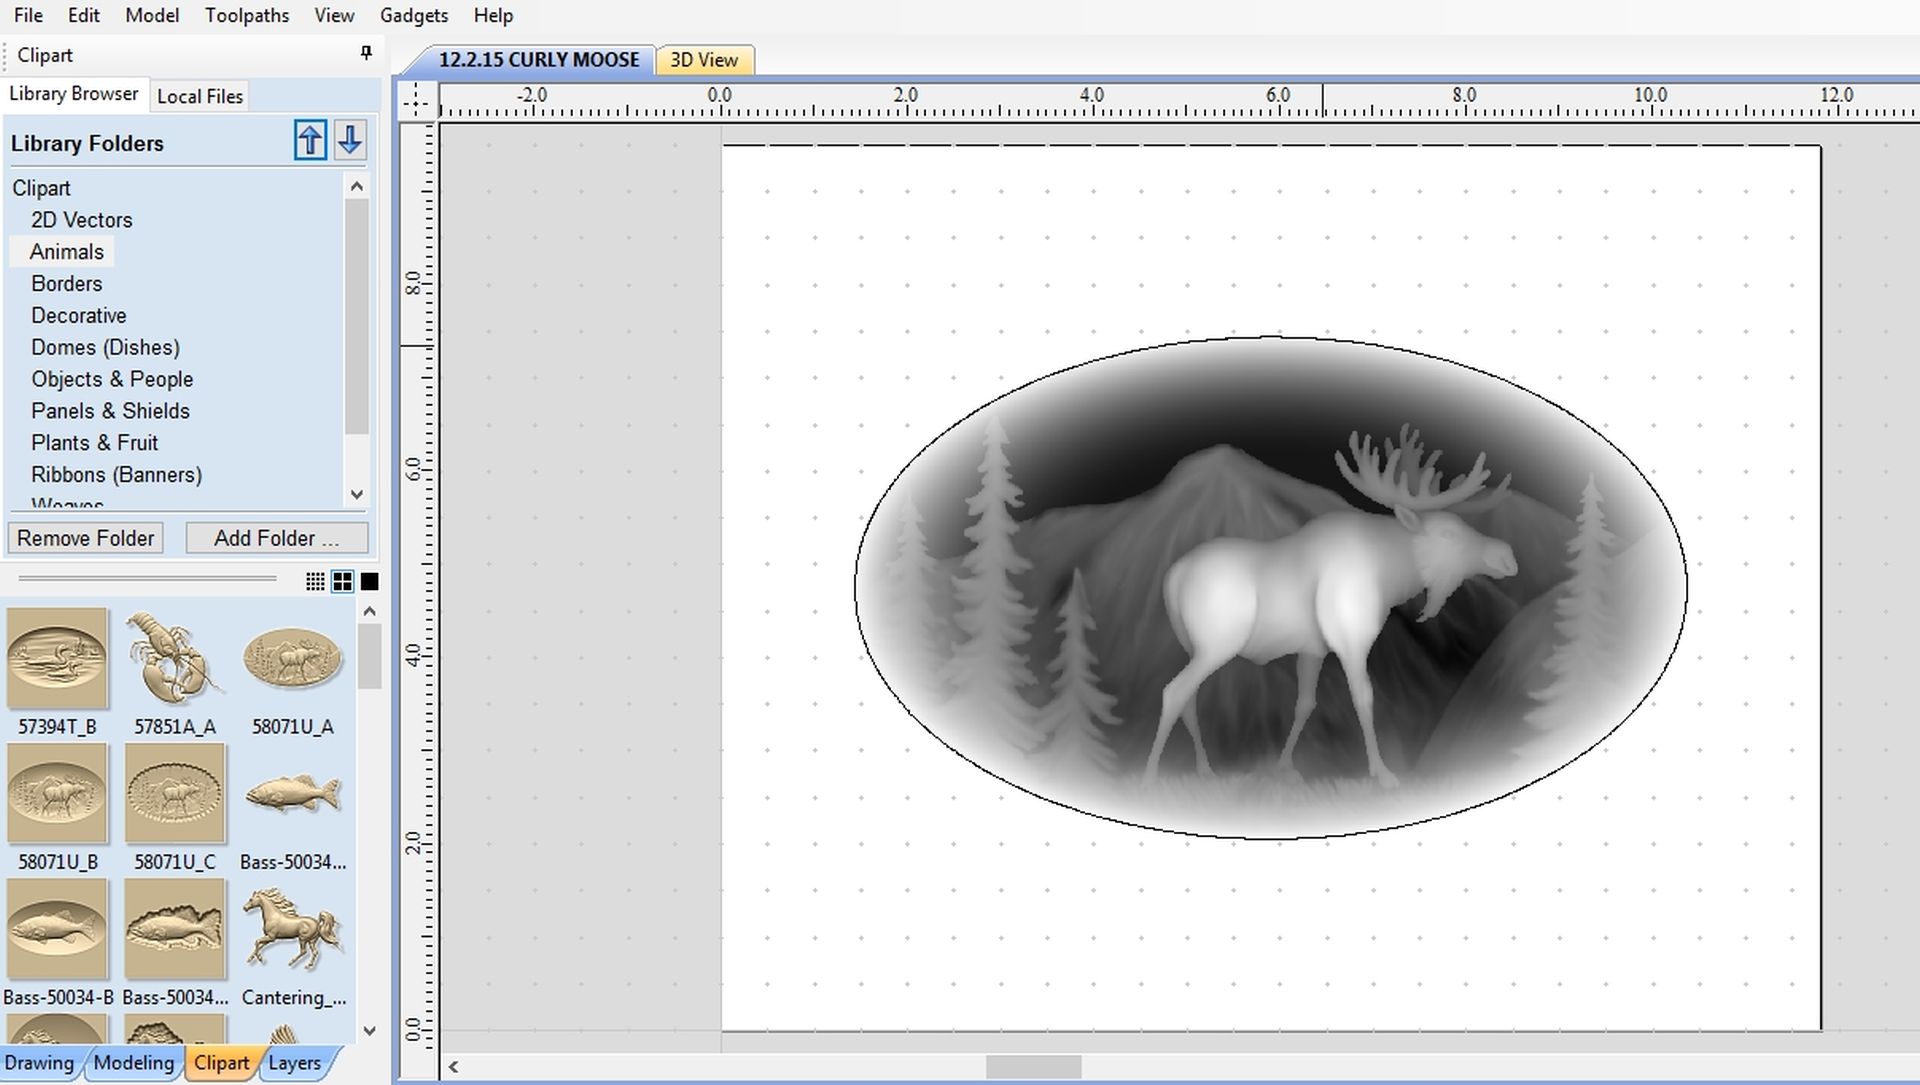The image size is (1920, 1085).
Task: Switch to medium four-tile thumbnail view
Action: coord(343,582)
